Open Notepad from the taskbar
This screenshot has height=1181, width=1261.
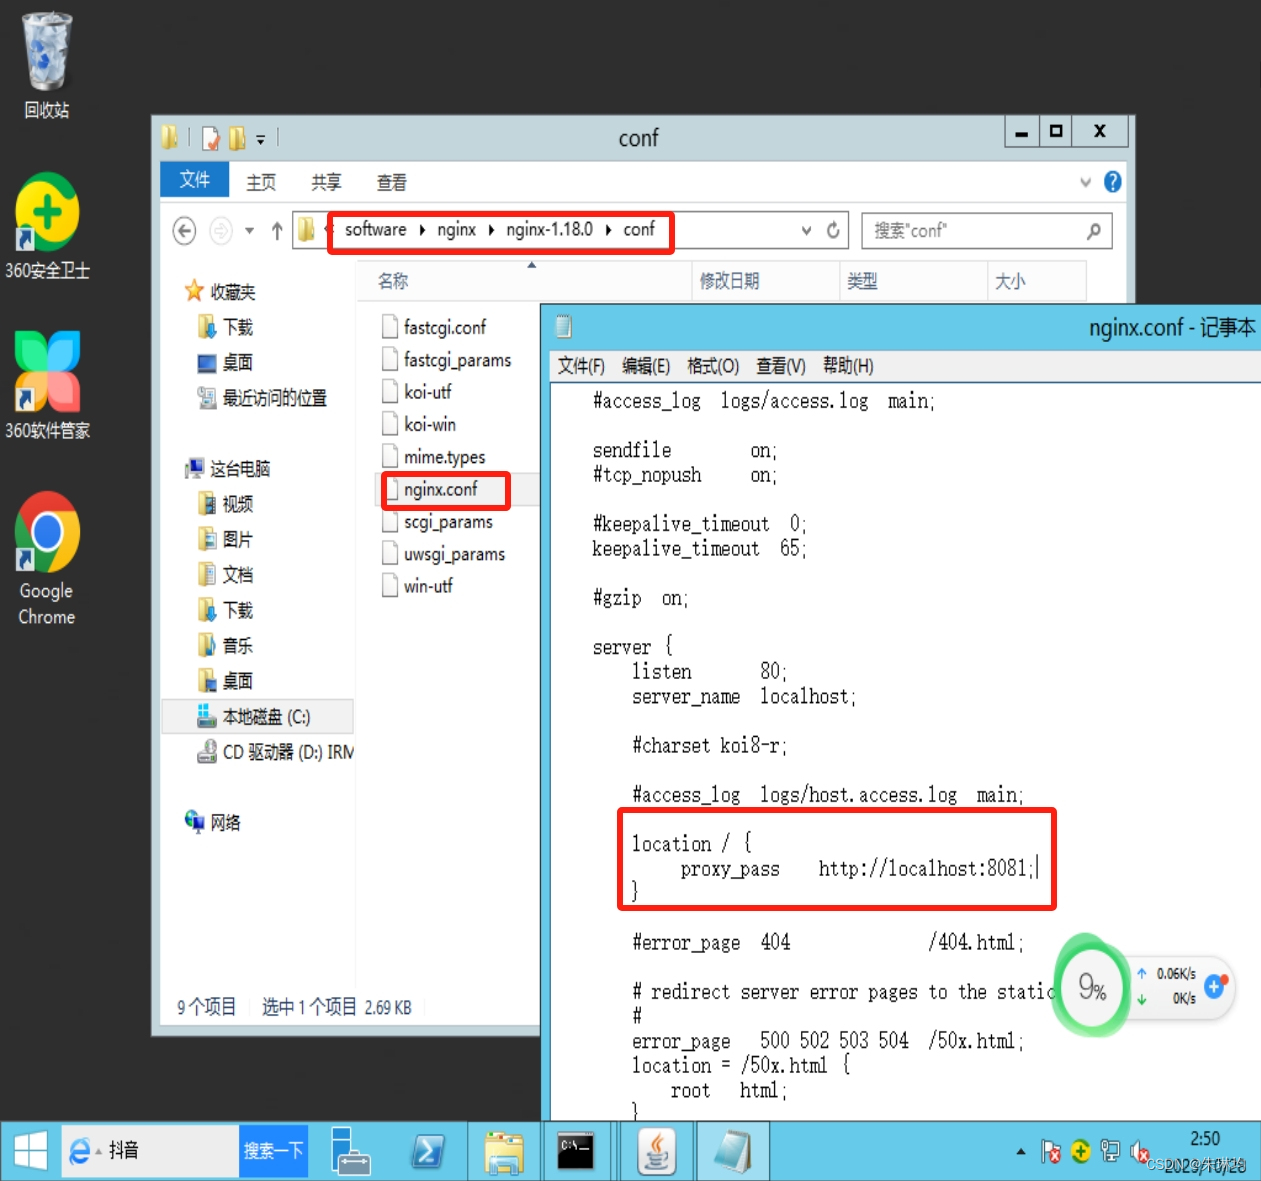(x=733, y=1151)
